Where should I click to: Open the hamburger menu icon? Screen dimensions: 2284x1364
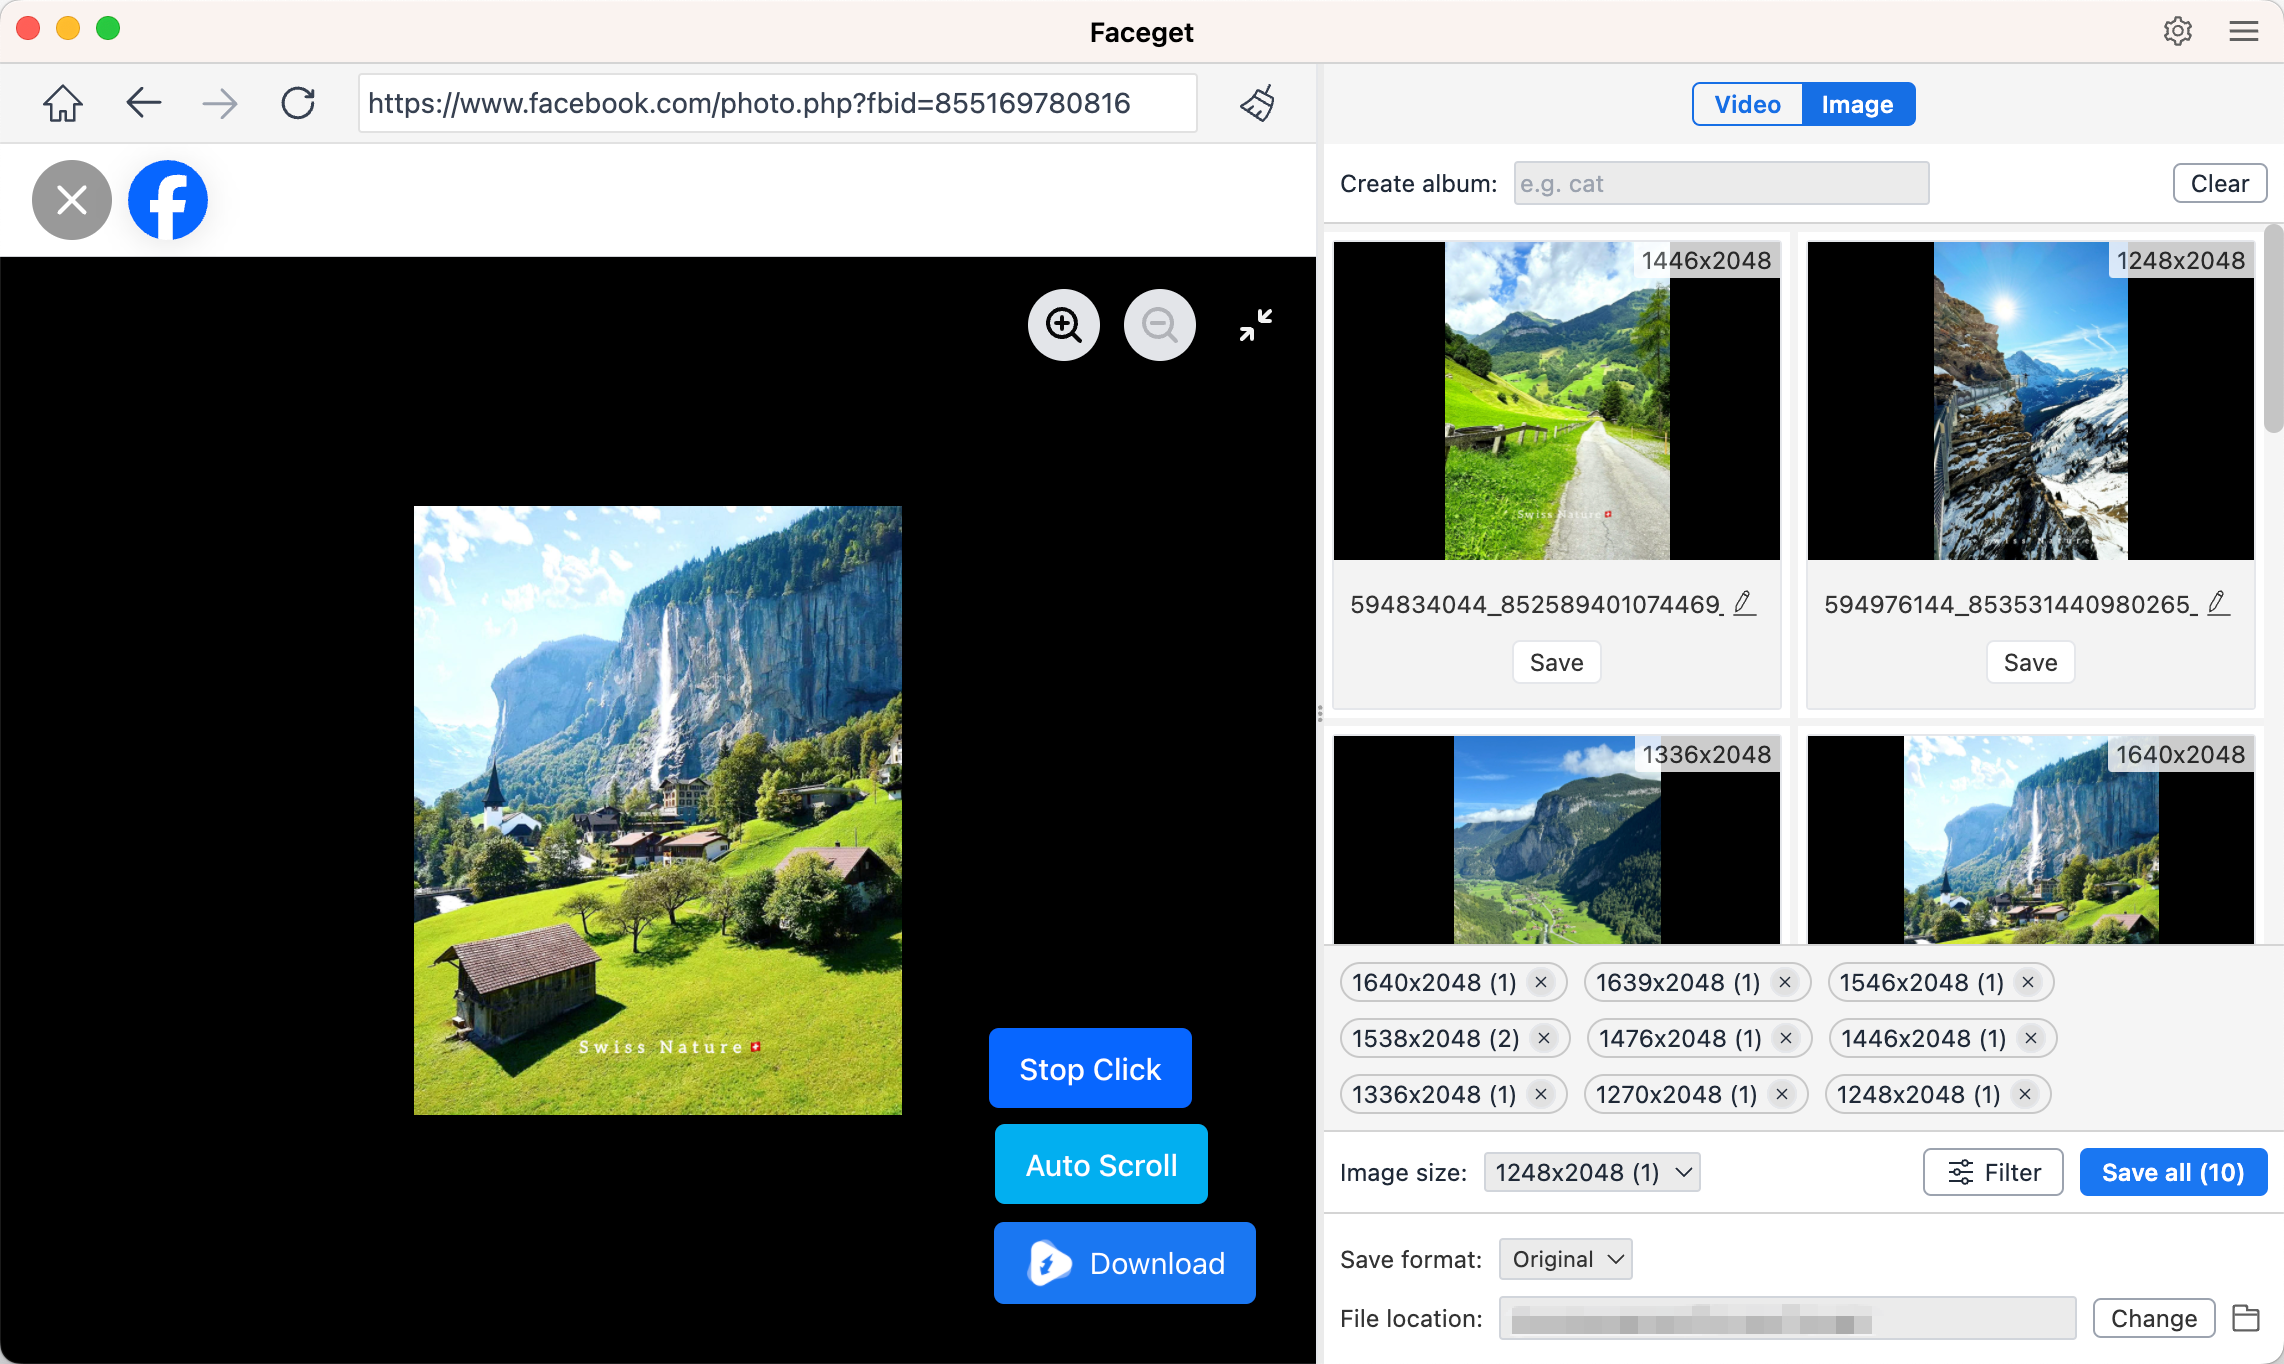2243,31
